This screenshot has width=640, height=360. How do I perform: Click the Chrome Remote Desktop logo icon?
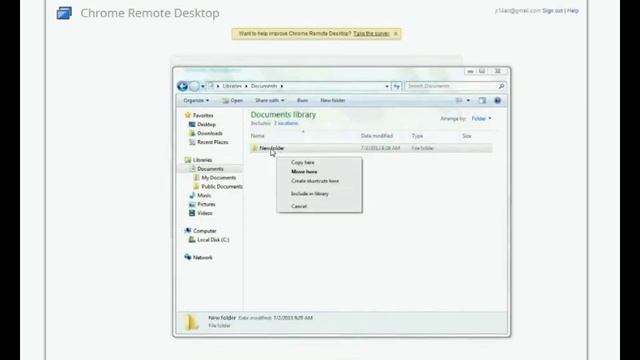(64, 13)
